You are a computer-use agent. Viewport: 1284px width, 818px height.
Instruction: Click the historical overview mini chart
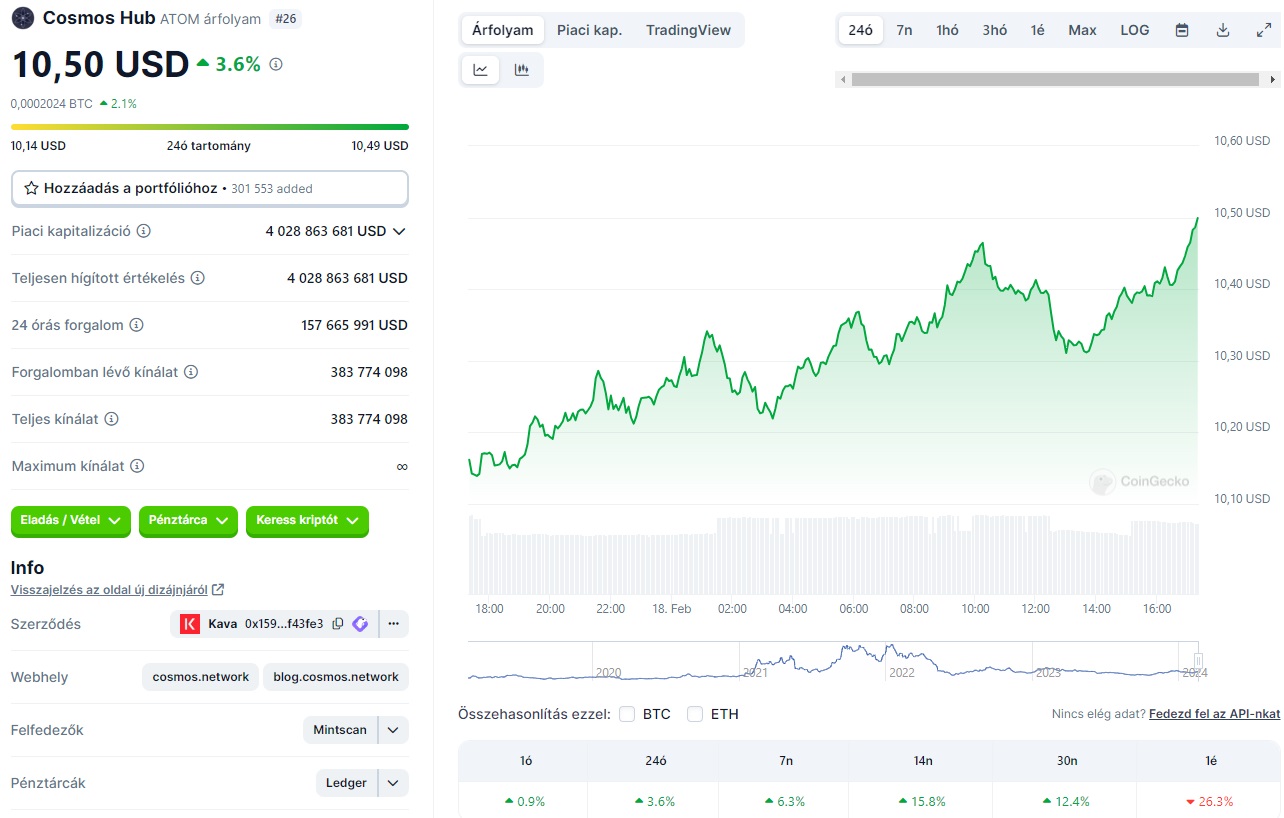click(833, 663)
